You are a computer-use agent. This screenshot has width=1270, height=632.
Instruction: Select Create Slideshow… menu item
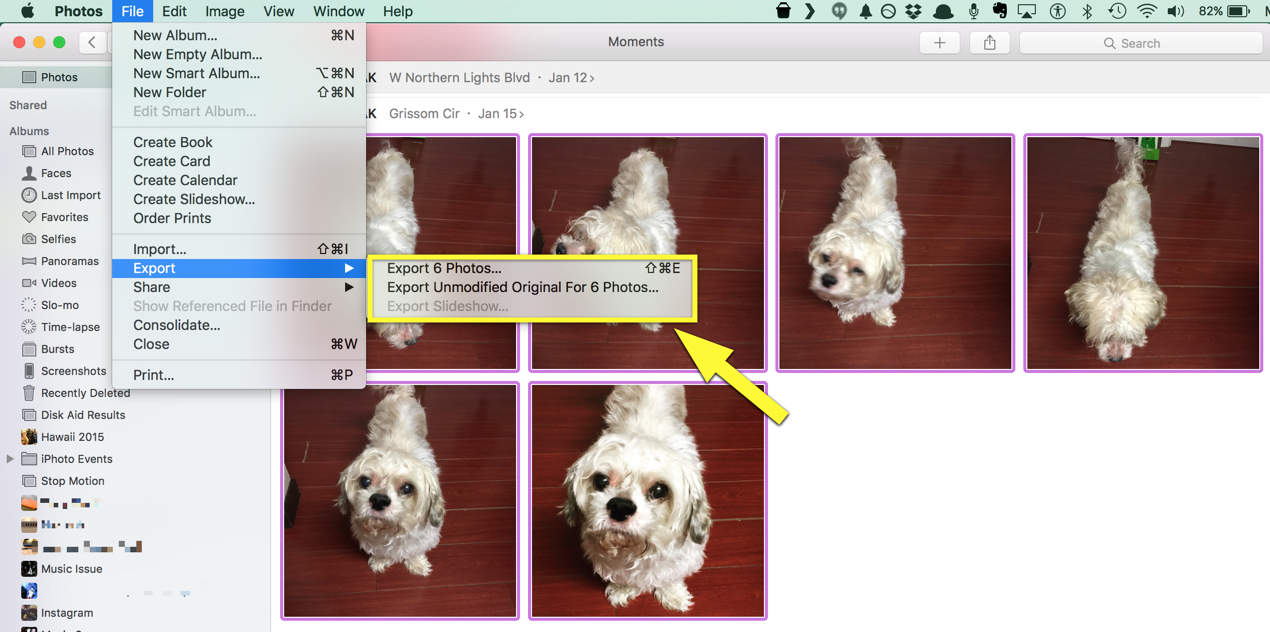(x=194, y=199)
